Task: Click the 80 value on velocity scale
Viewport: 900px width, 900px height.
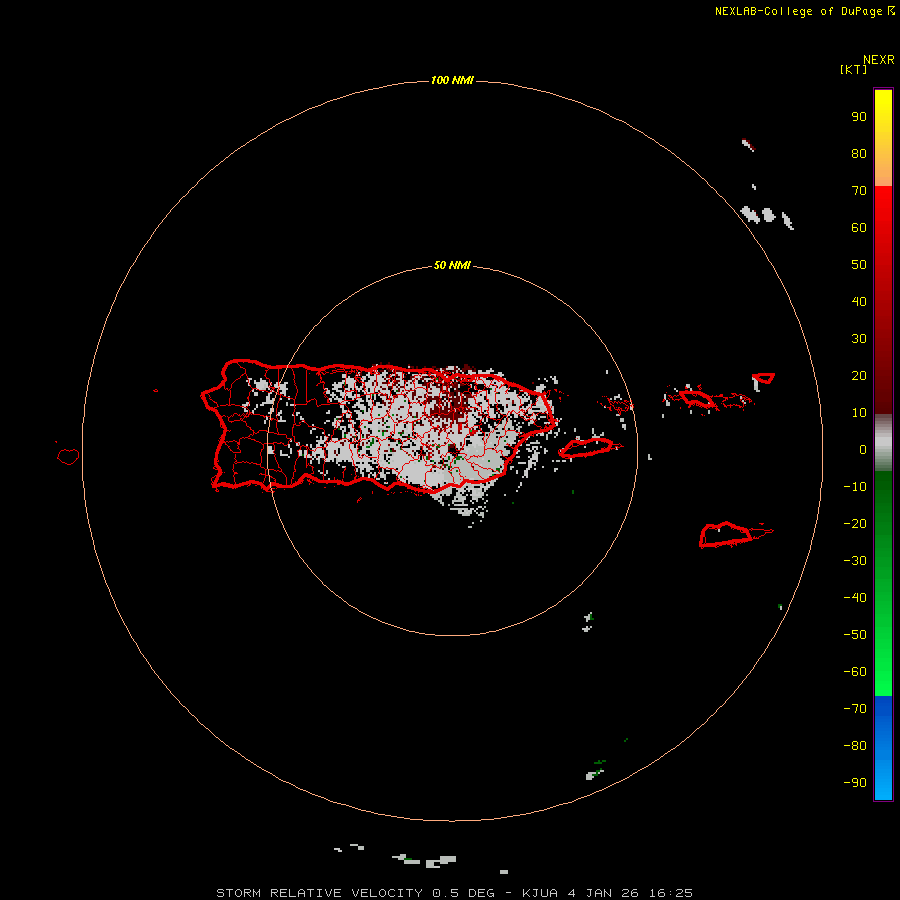Action: pos(859,153)
